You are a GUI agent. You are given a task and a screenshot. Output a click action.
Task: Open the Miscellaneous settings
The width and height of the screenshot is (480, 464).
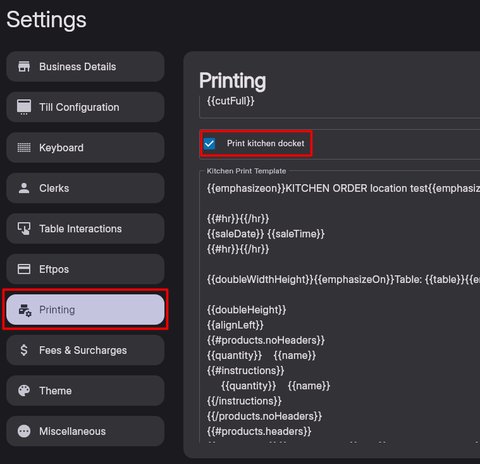[85, 431]
